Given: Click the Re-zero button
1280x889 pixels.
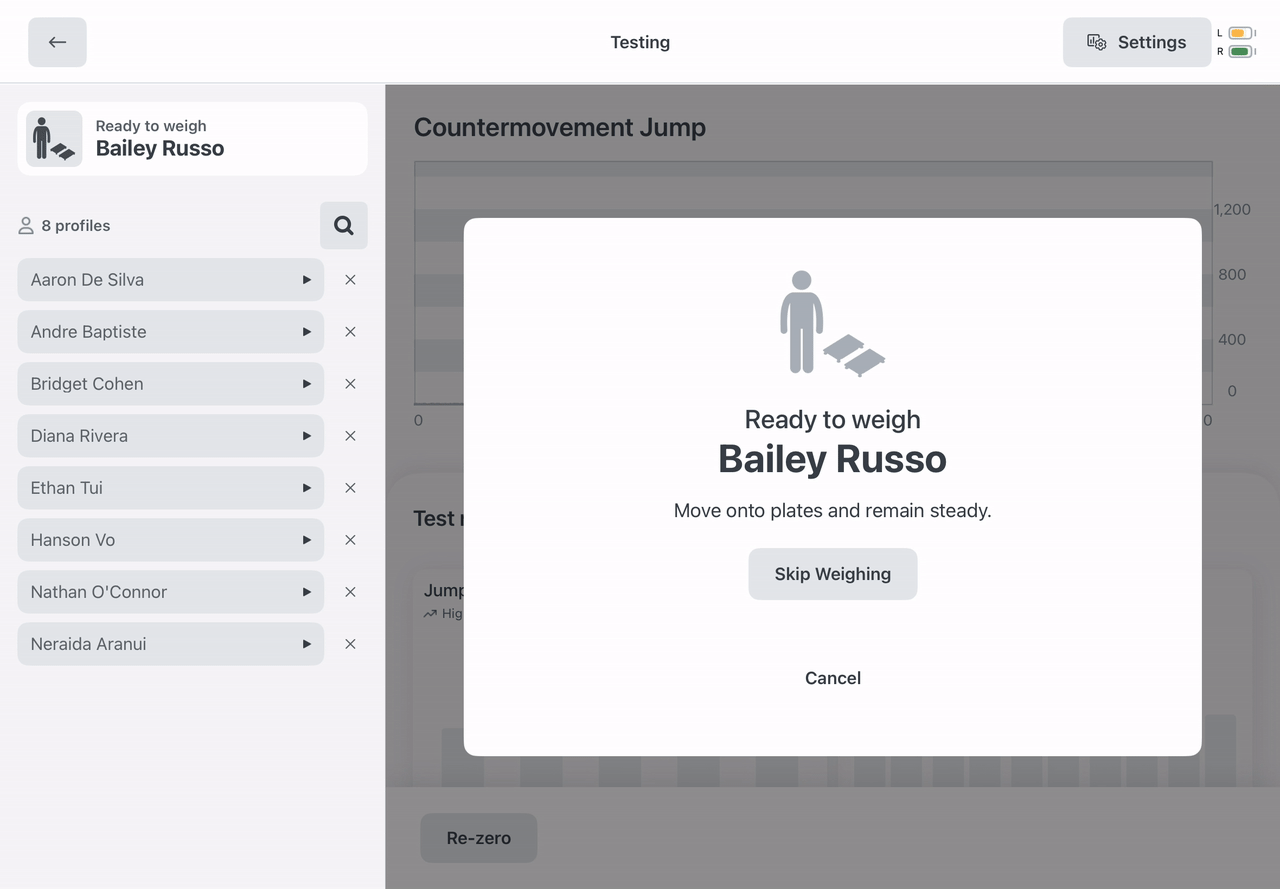Looking at the screenshot, I should [x=478, y=838].
